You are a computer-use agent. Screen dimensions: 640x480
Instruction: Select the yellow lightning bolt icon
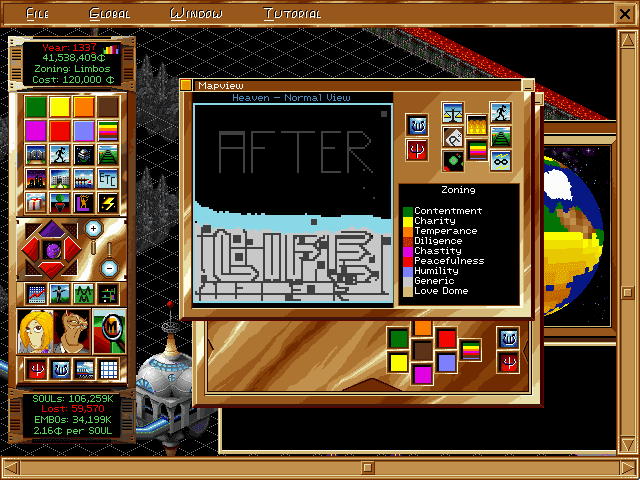pos(108,203)
